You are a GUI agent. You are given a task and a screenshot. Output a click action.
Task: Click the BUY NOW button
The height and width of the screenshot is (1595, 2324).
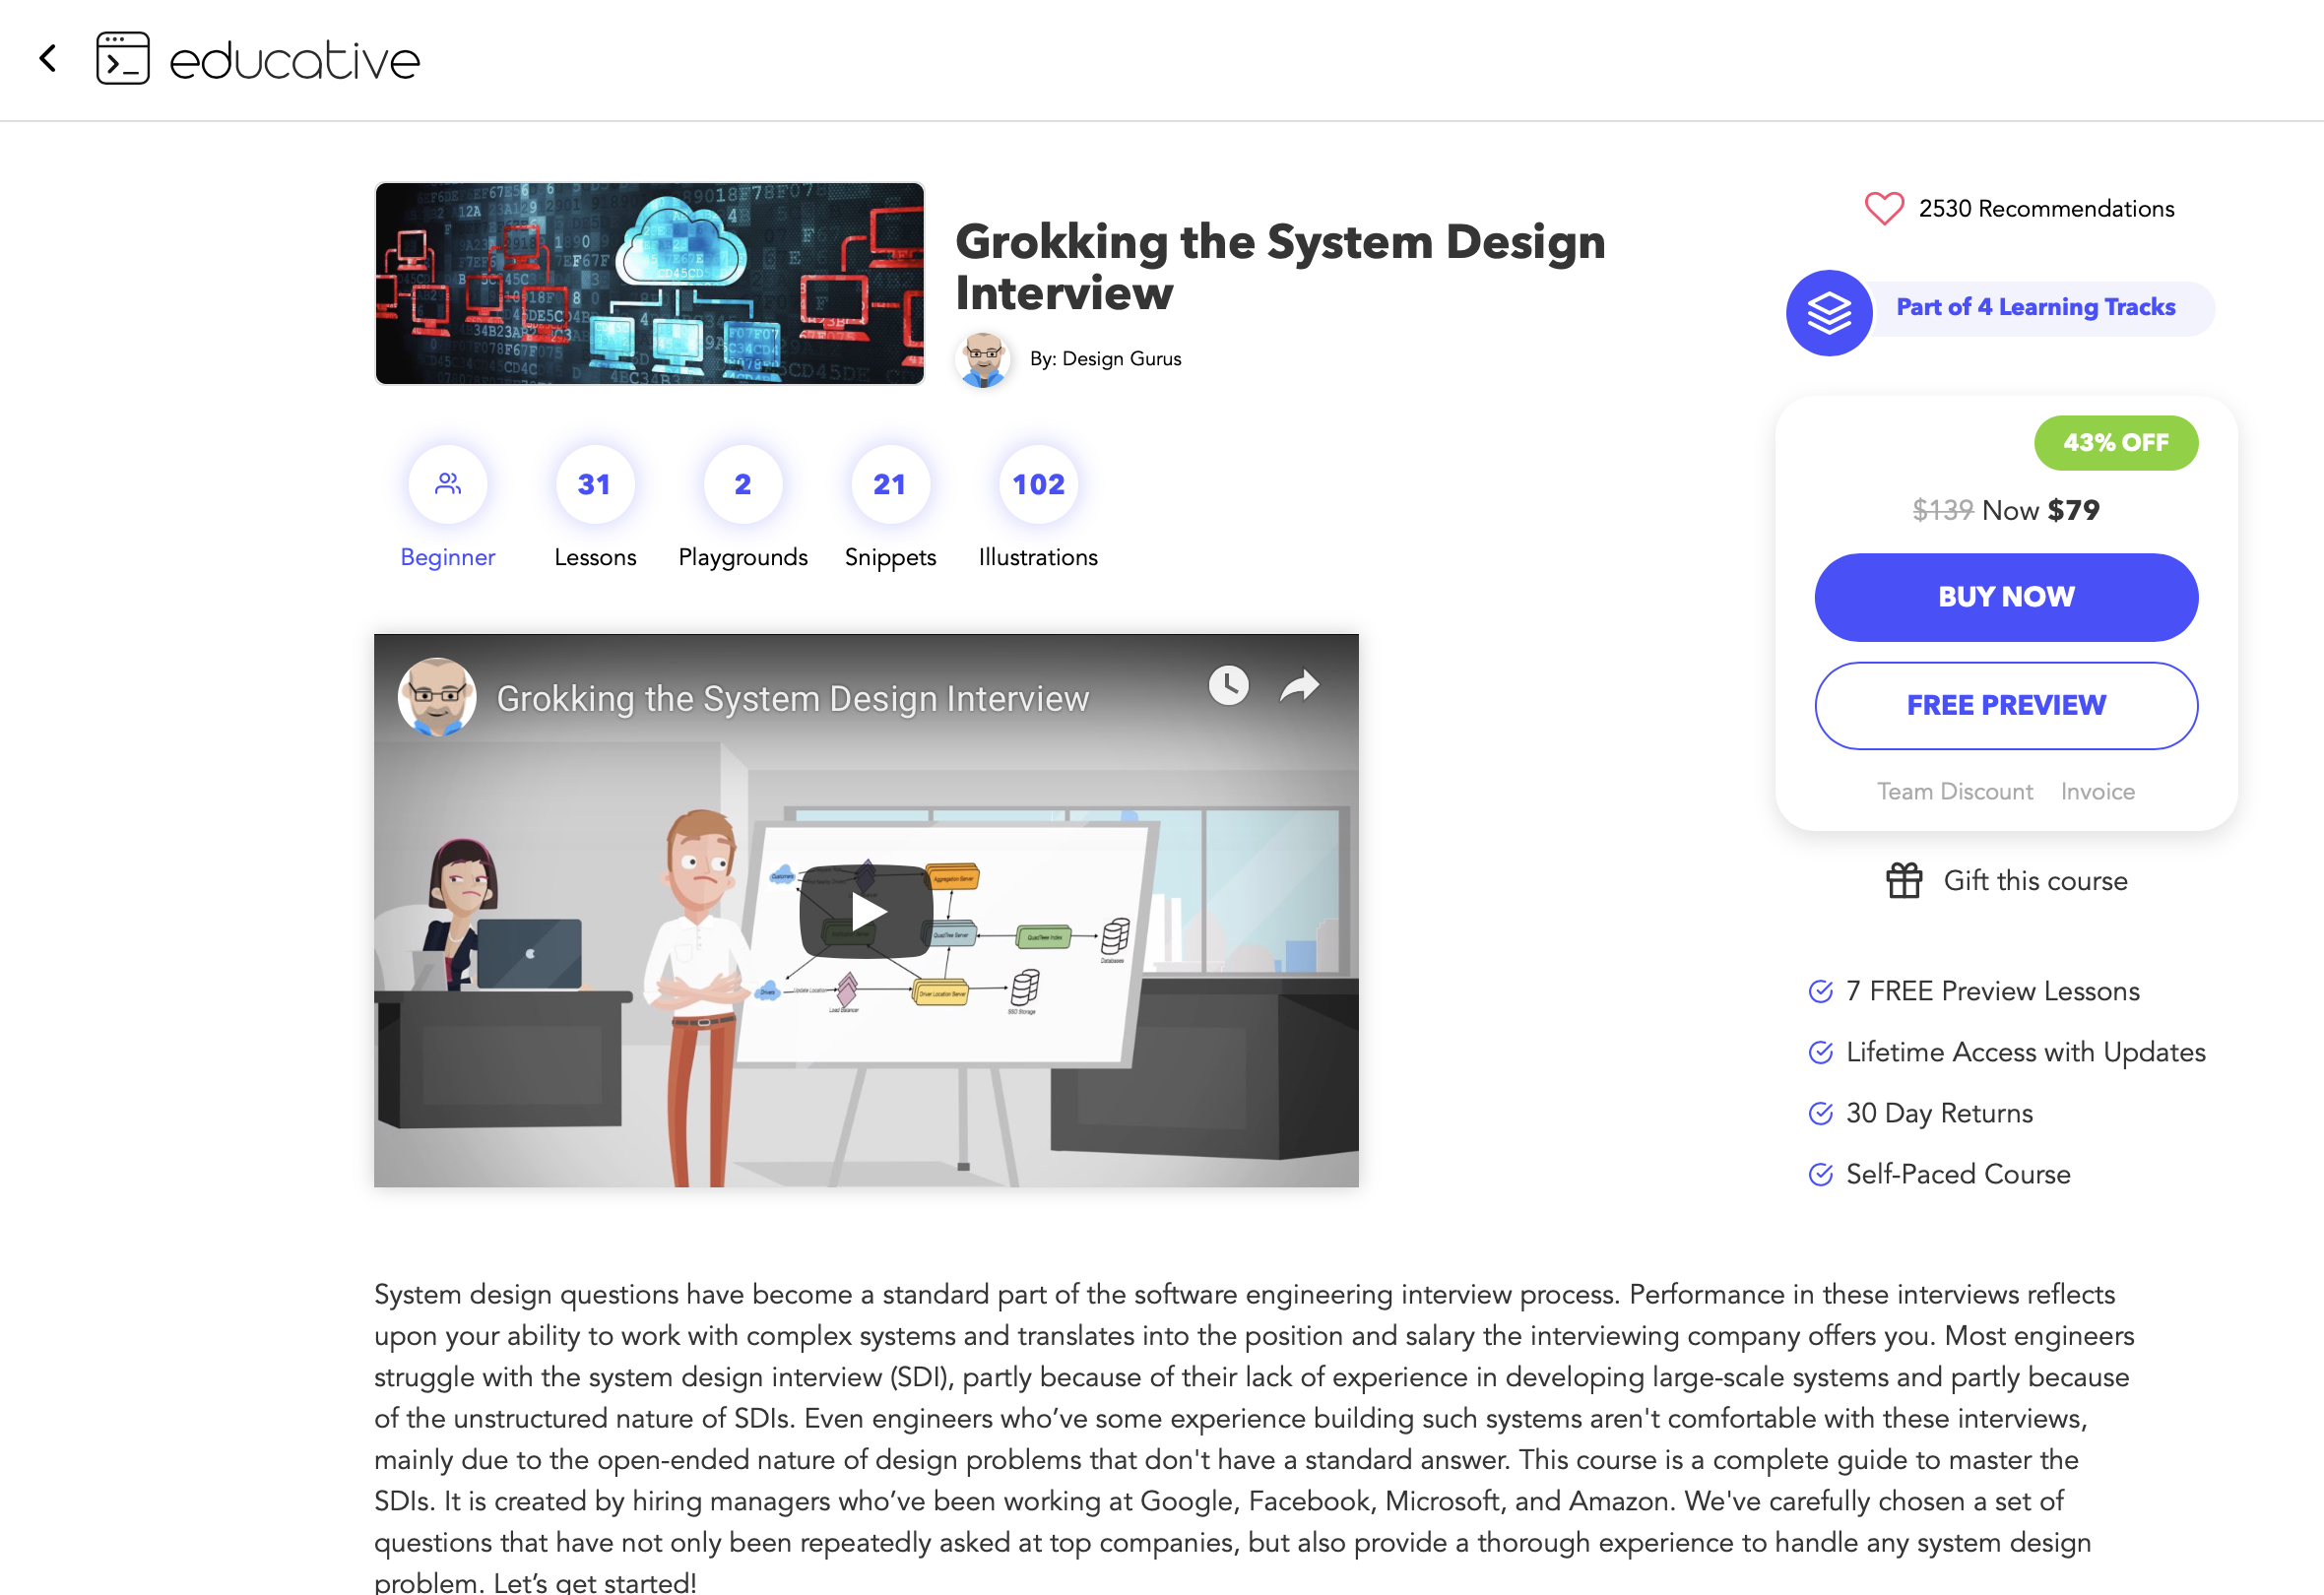[2005, 597]
